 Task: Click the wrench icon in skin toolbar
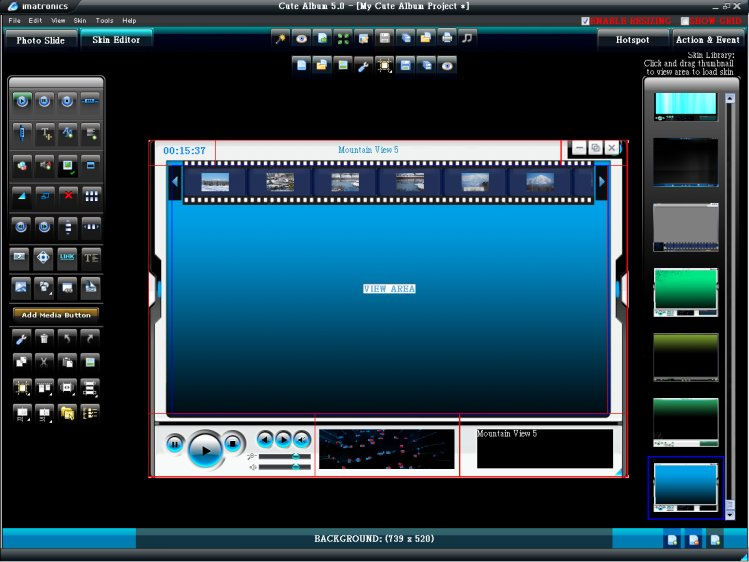tap(363, 65)
